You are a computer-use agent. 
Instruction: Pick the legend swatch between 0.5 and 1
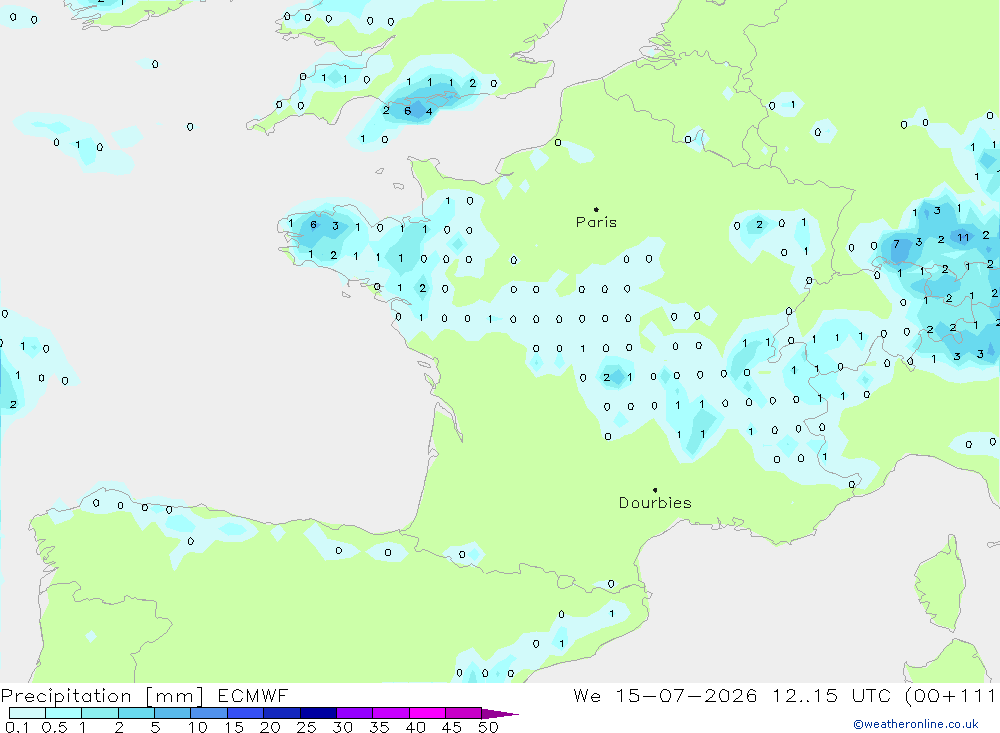click(63, 713)
